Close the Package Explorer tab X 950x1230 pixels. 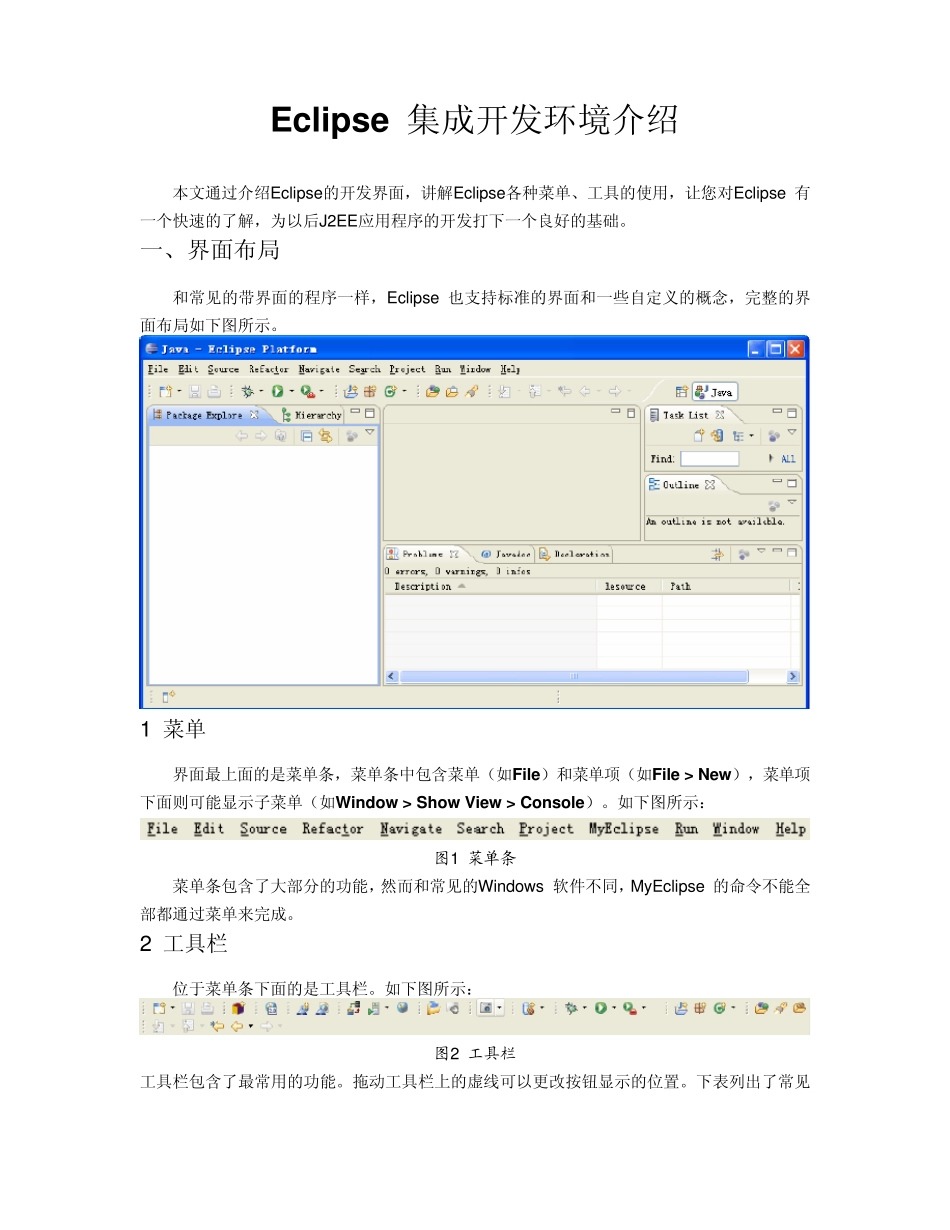point(254,415)
